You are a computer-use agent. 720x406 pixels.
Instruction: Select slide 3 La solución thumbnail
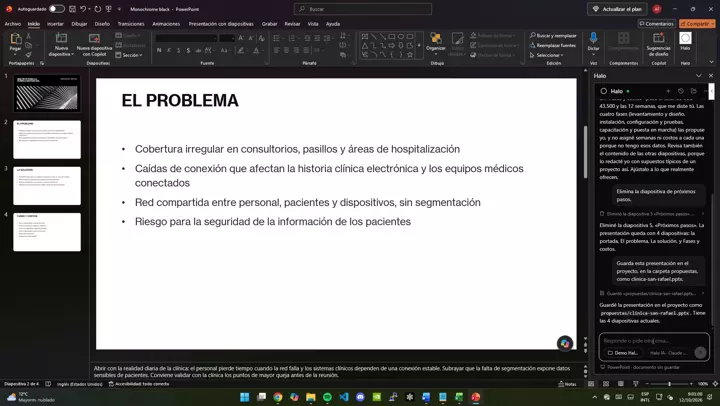[x=47, y=186]
